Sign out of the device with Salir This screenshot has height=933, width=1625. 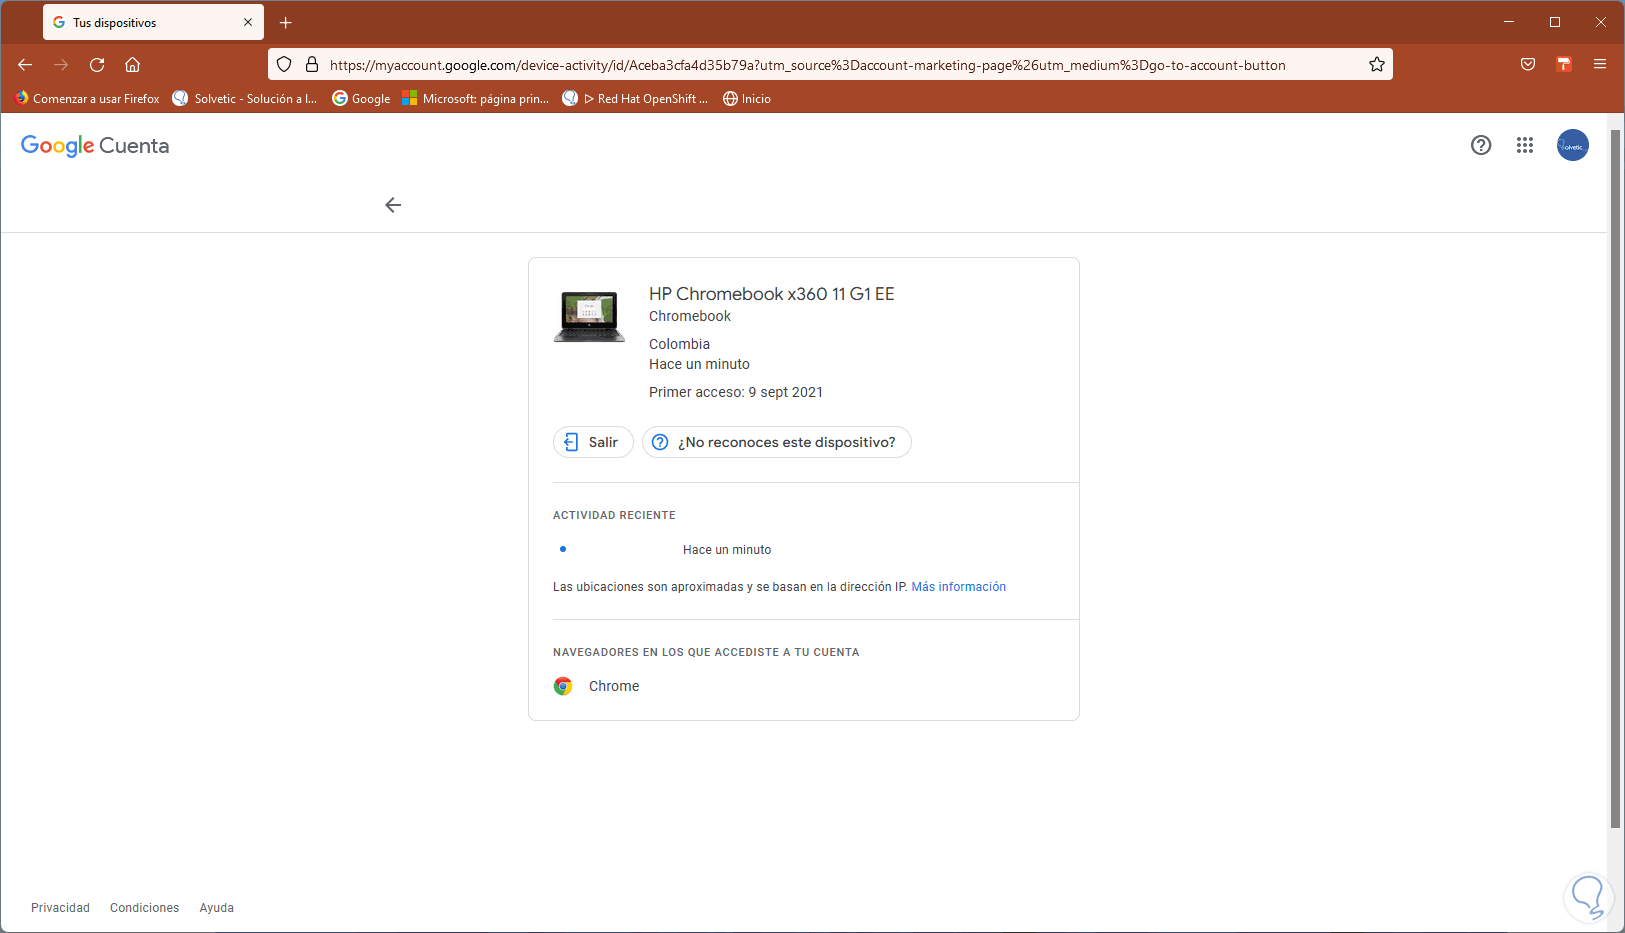pos(593,442)
